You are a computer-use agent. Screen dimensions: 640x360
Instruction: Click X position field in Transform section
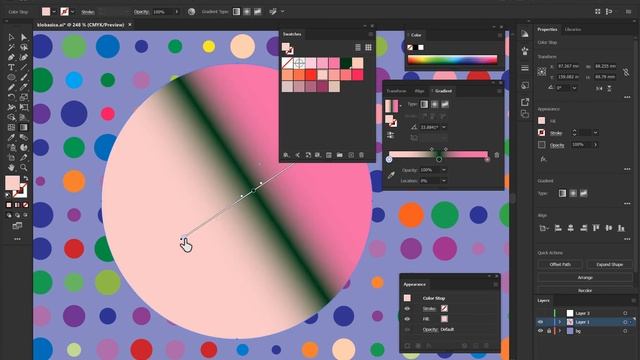[569, 66]
